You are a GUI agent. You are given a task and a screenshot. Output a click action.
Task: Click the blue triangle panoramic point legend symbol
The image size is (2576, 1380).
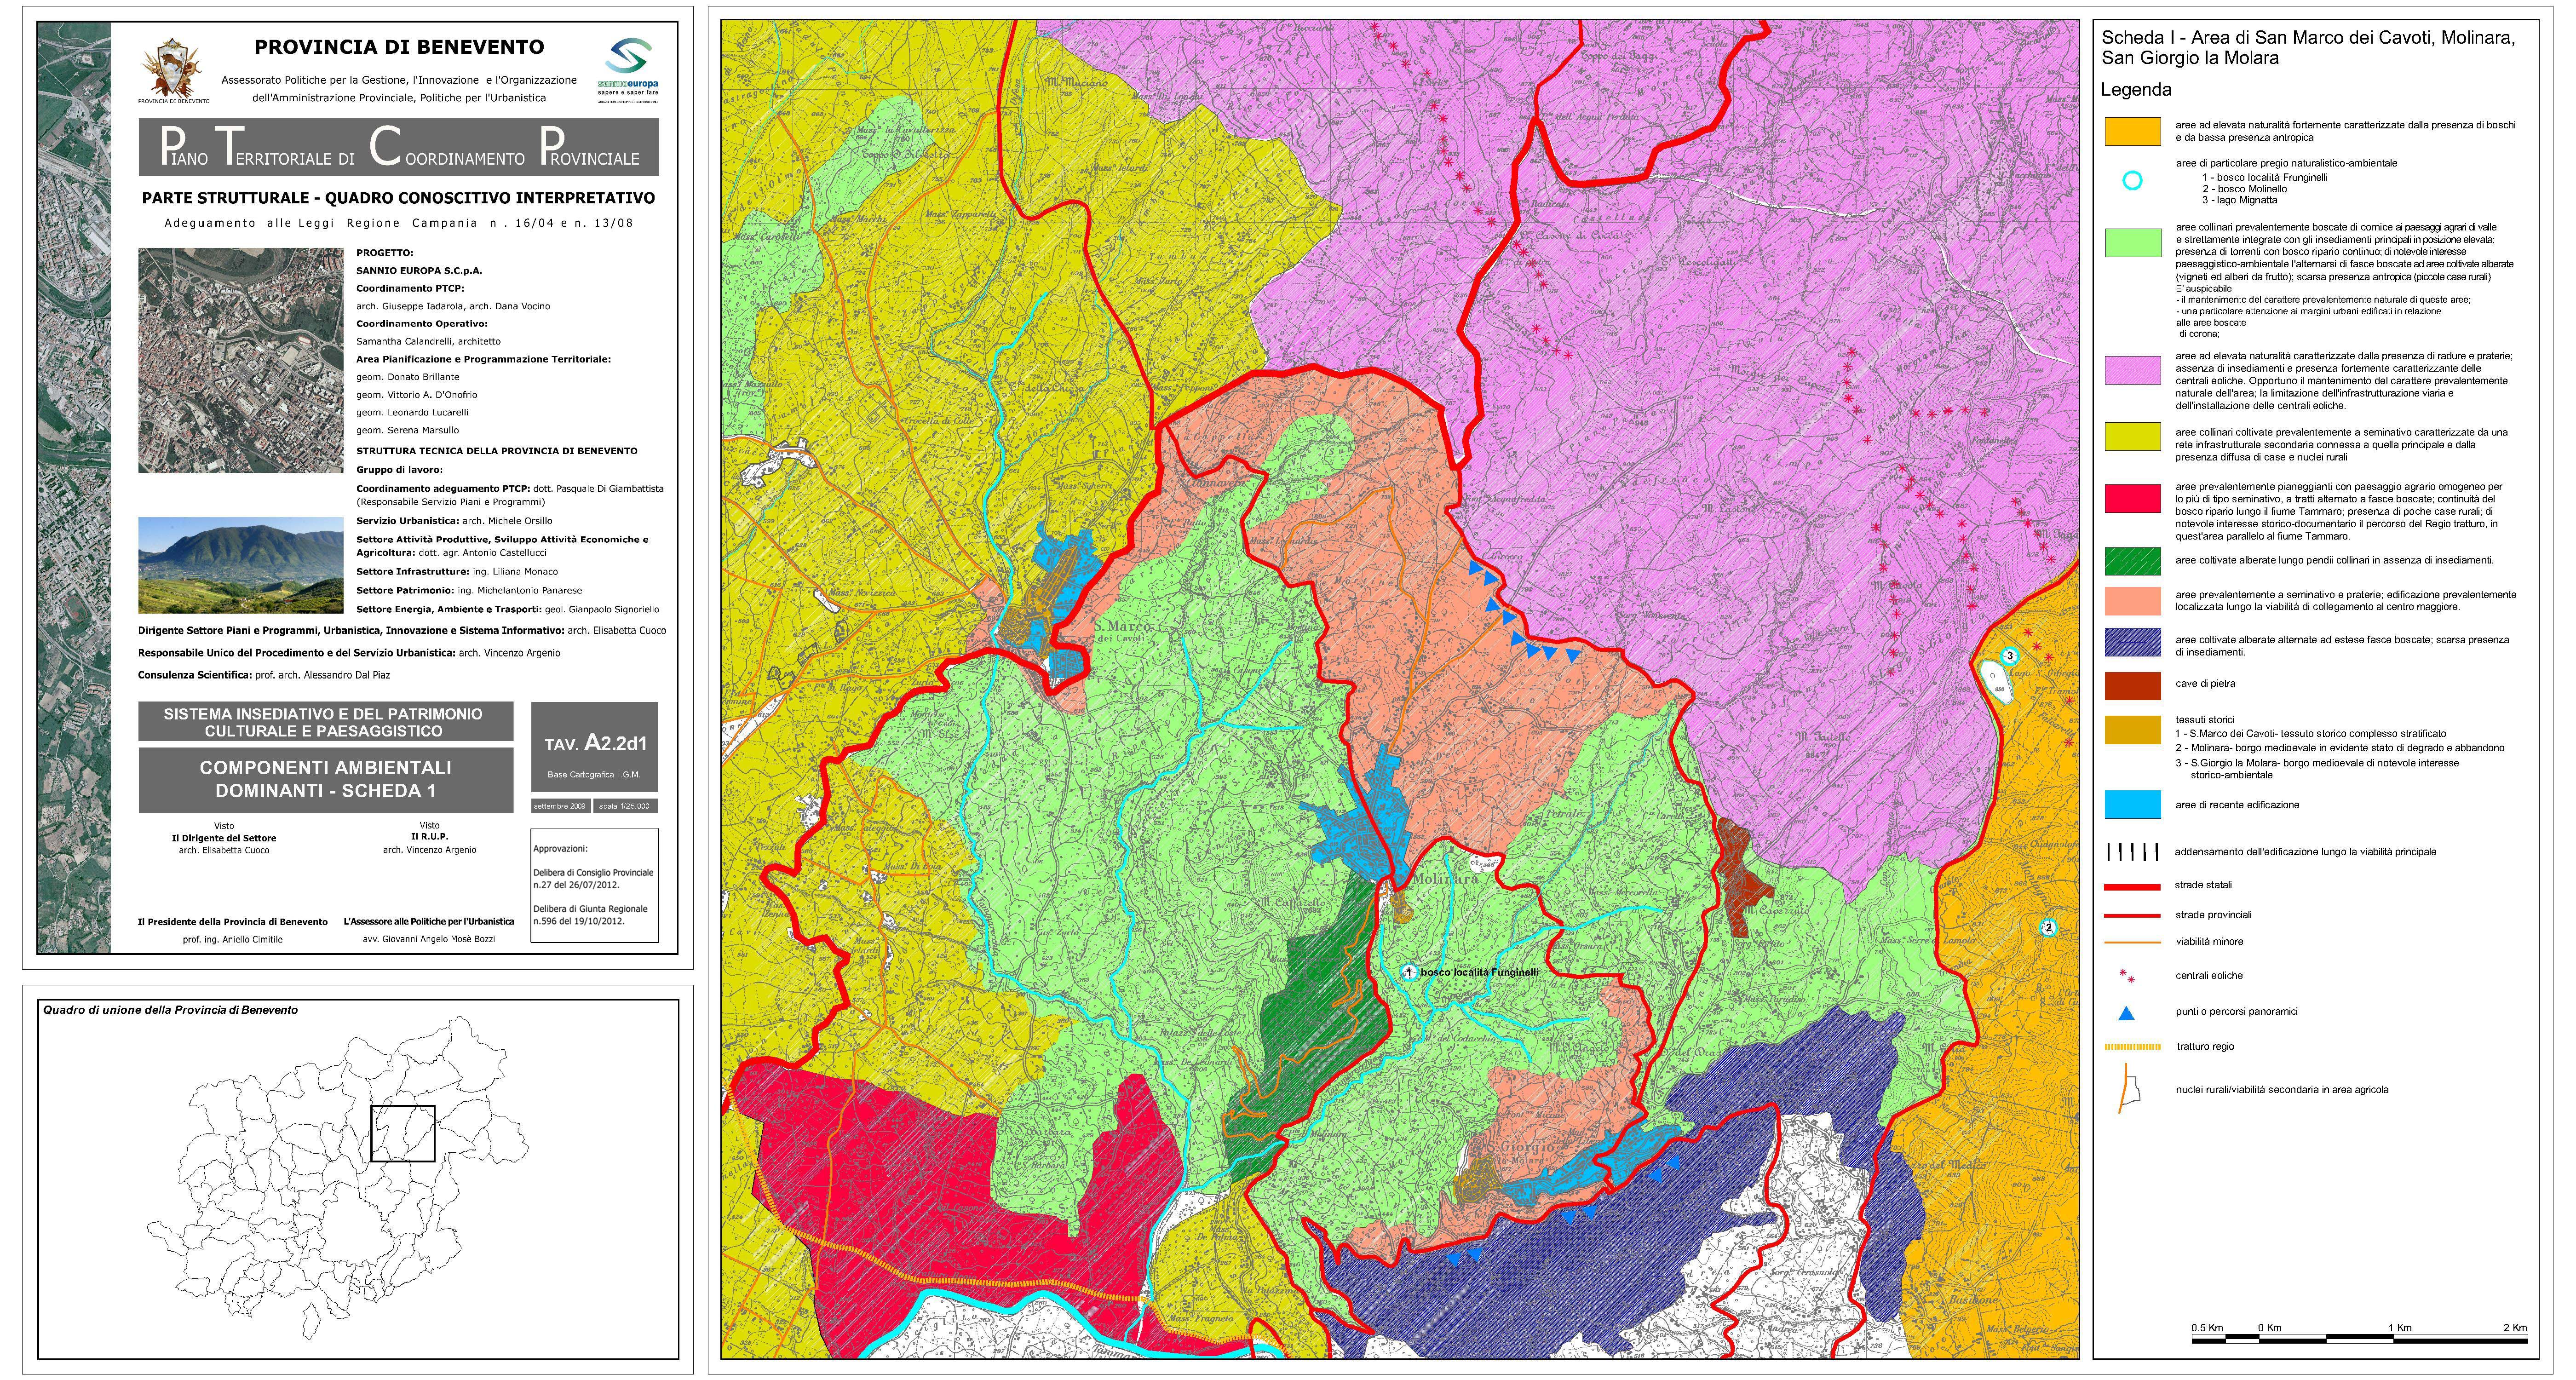(x=2127, y=1013)
